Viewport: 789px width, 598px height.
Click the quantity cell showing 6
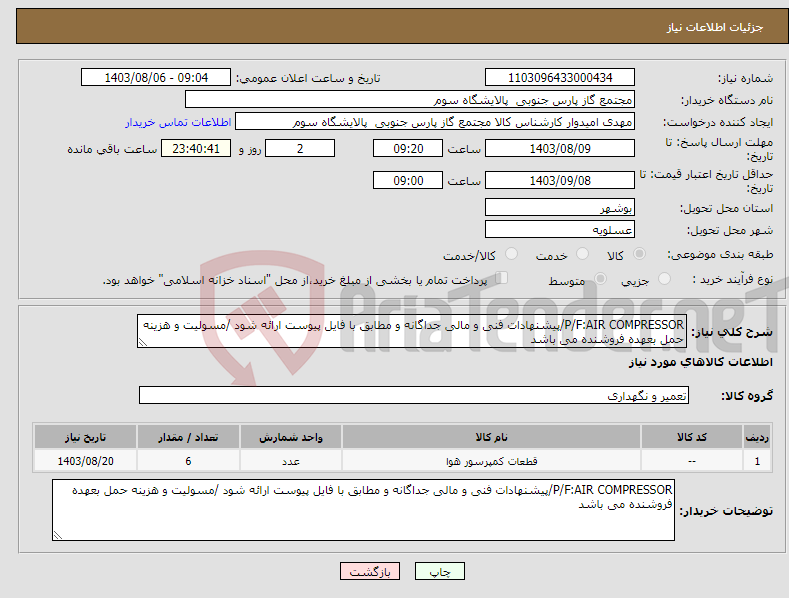[188, 461]
